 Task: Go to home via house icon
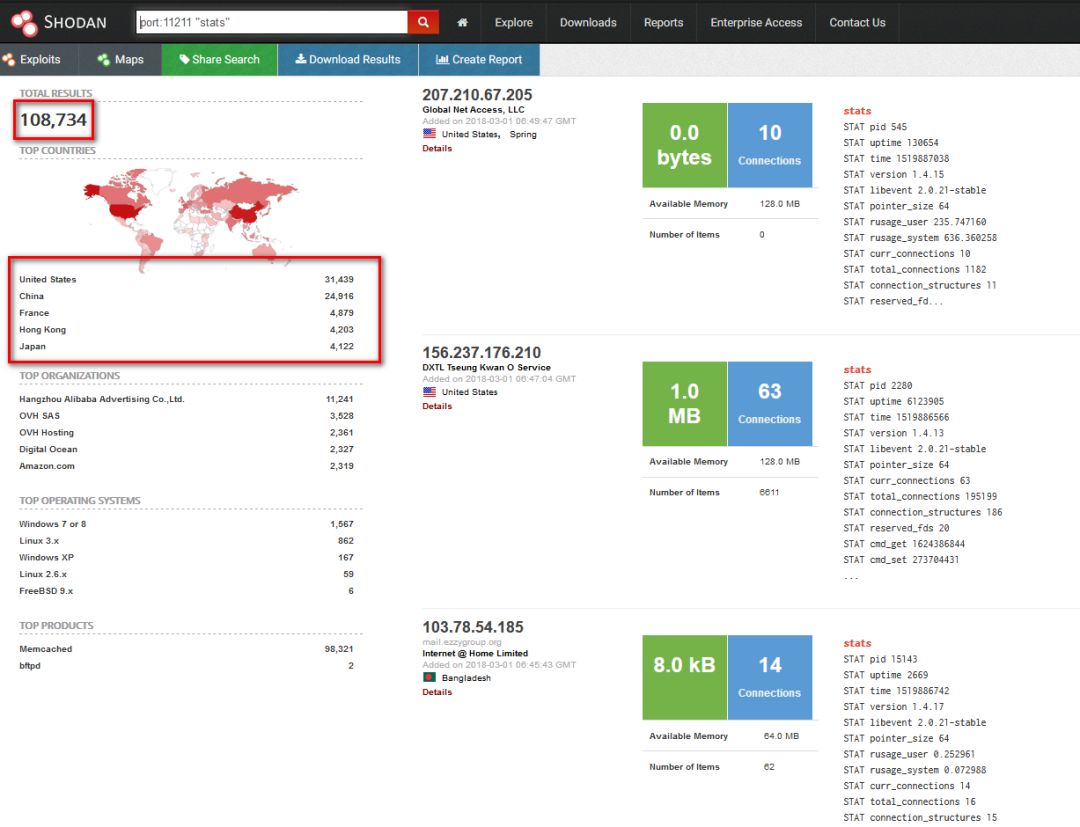point(462,23)
